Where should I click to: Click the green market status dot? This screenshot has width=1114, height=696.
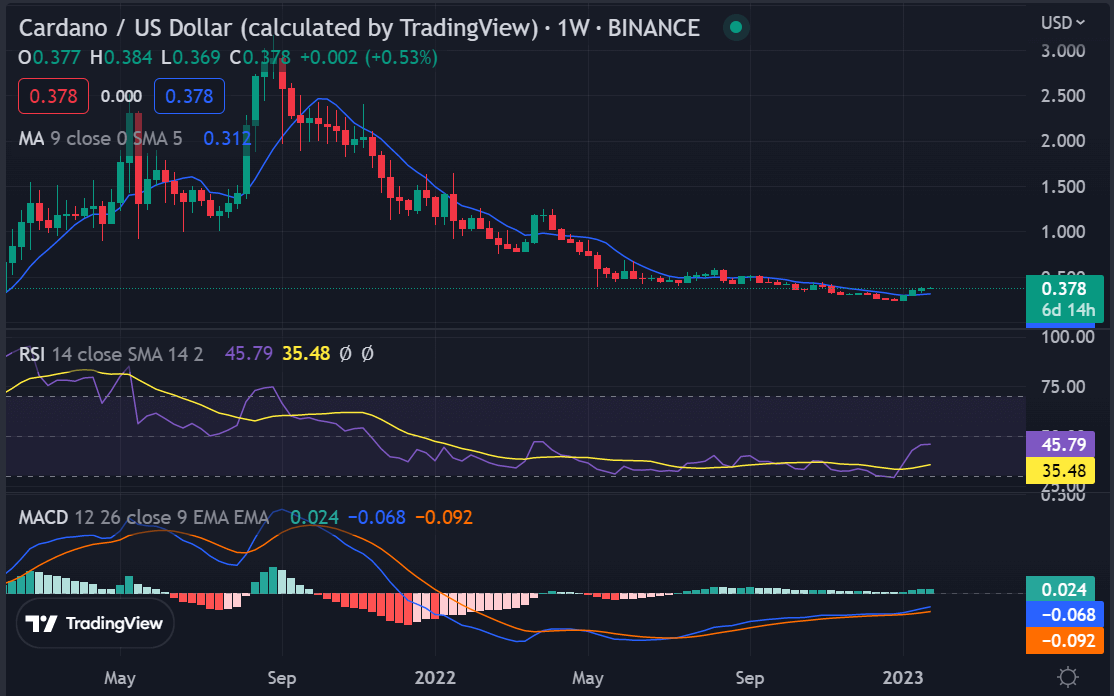coord(736,28)
